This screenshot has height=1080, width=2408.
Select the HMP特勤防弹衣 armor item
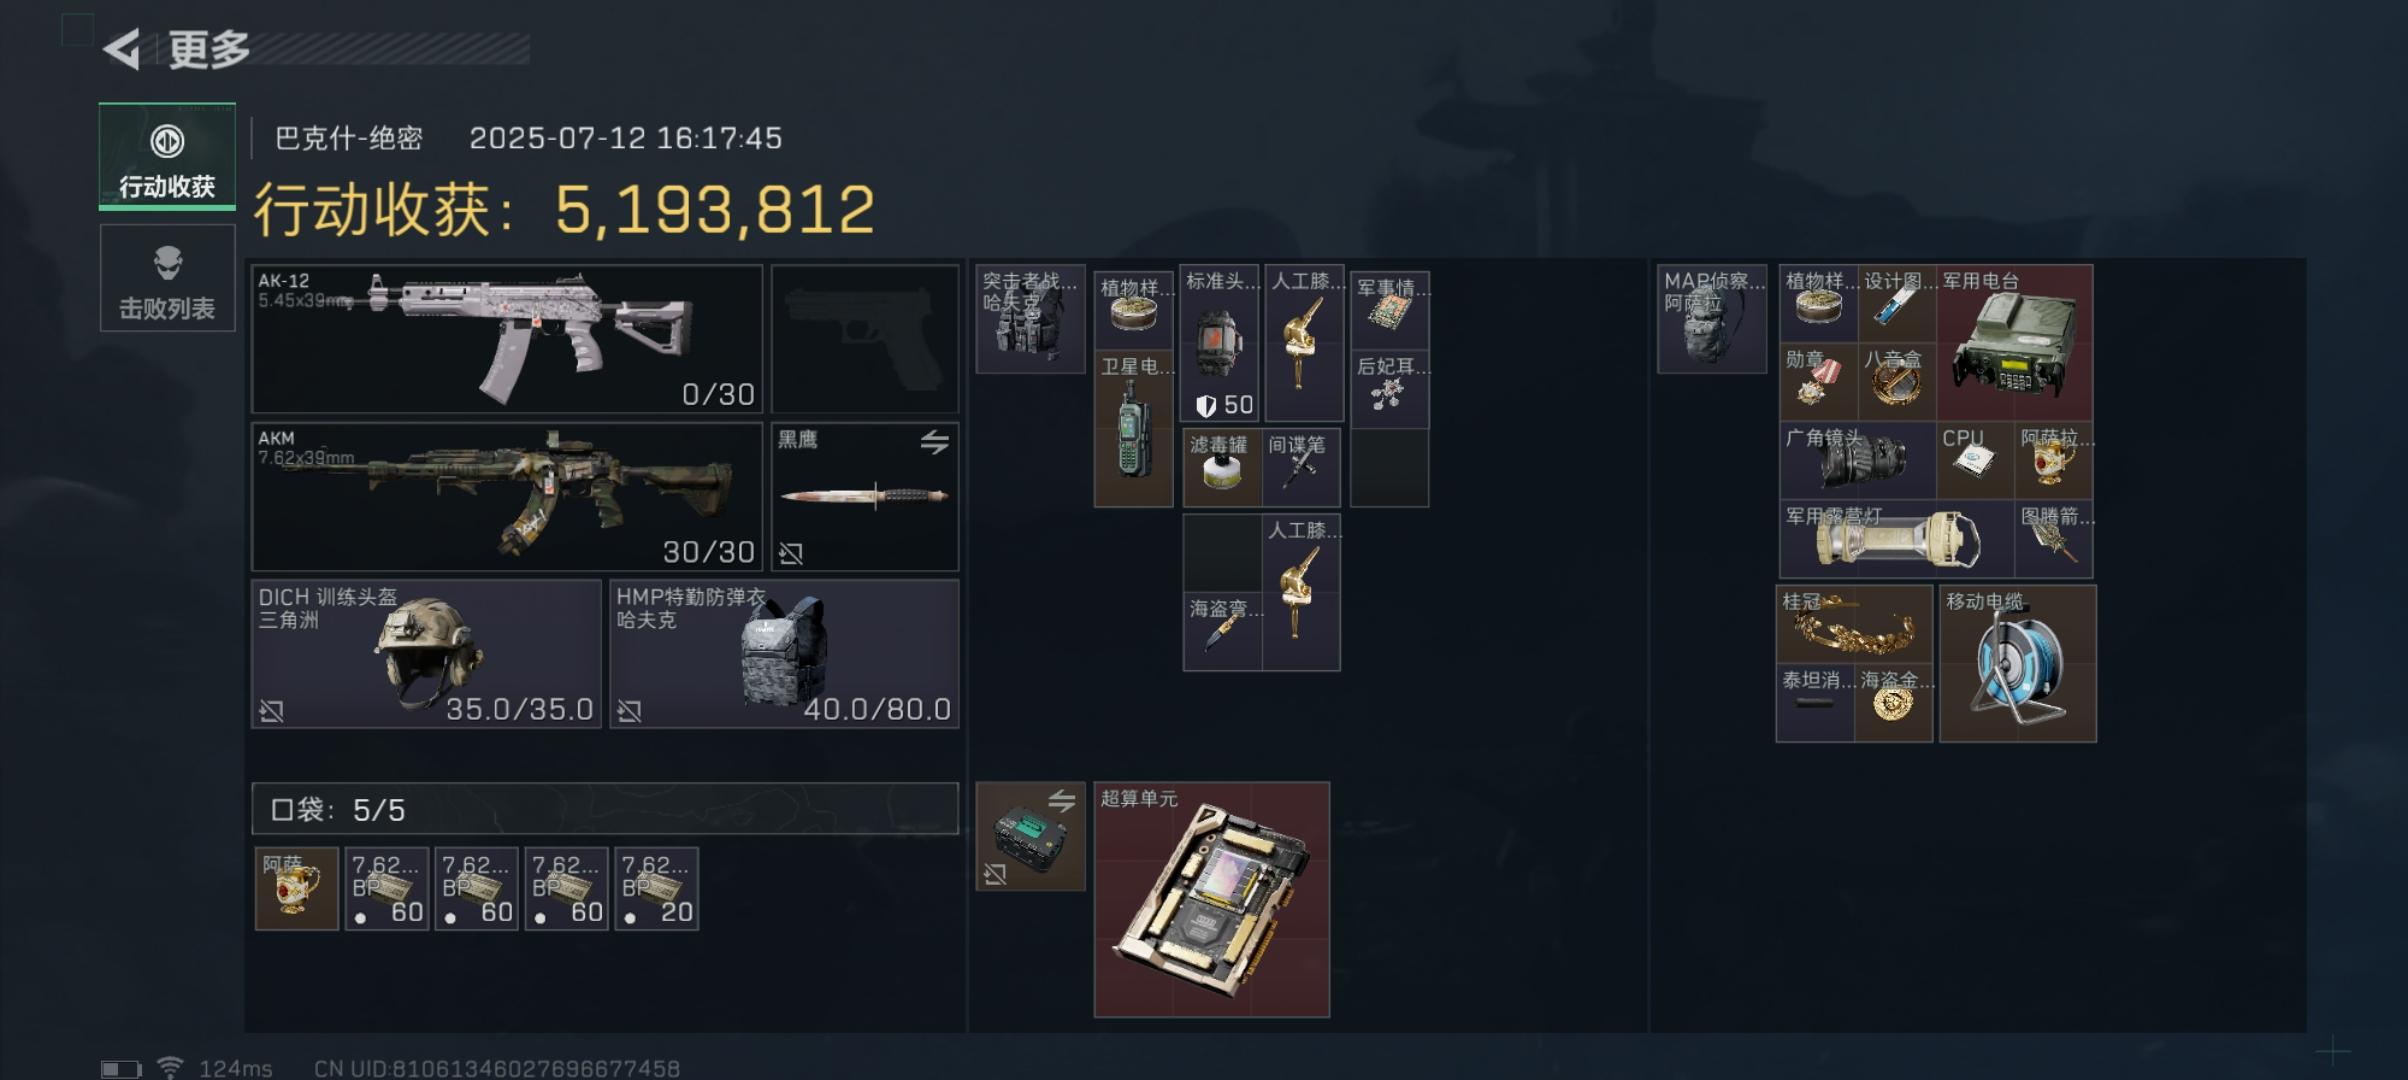point(784,654)
